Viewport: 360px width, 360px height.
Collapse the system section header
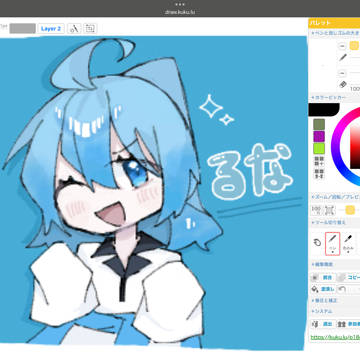[x=335, y=311]
